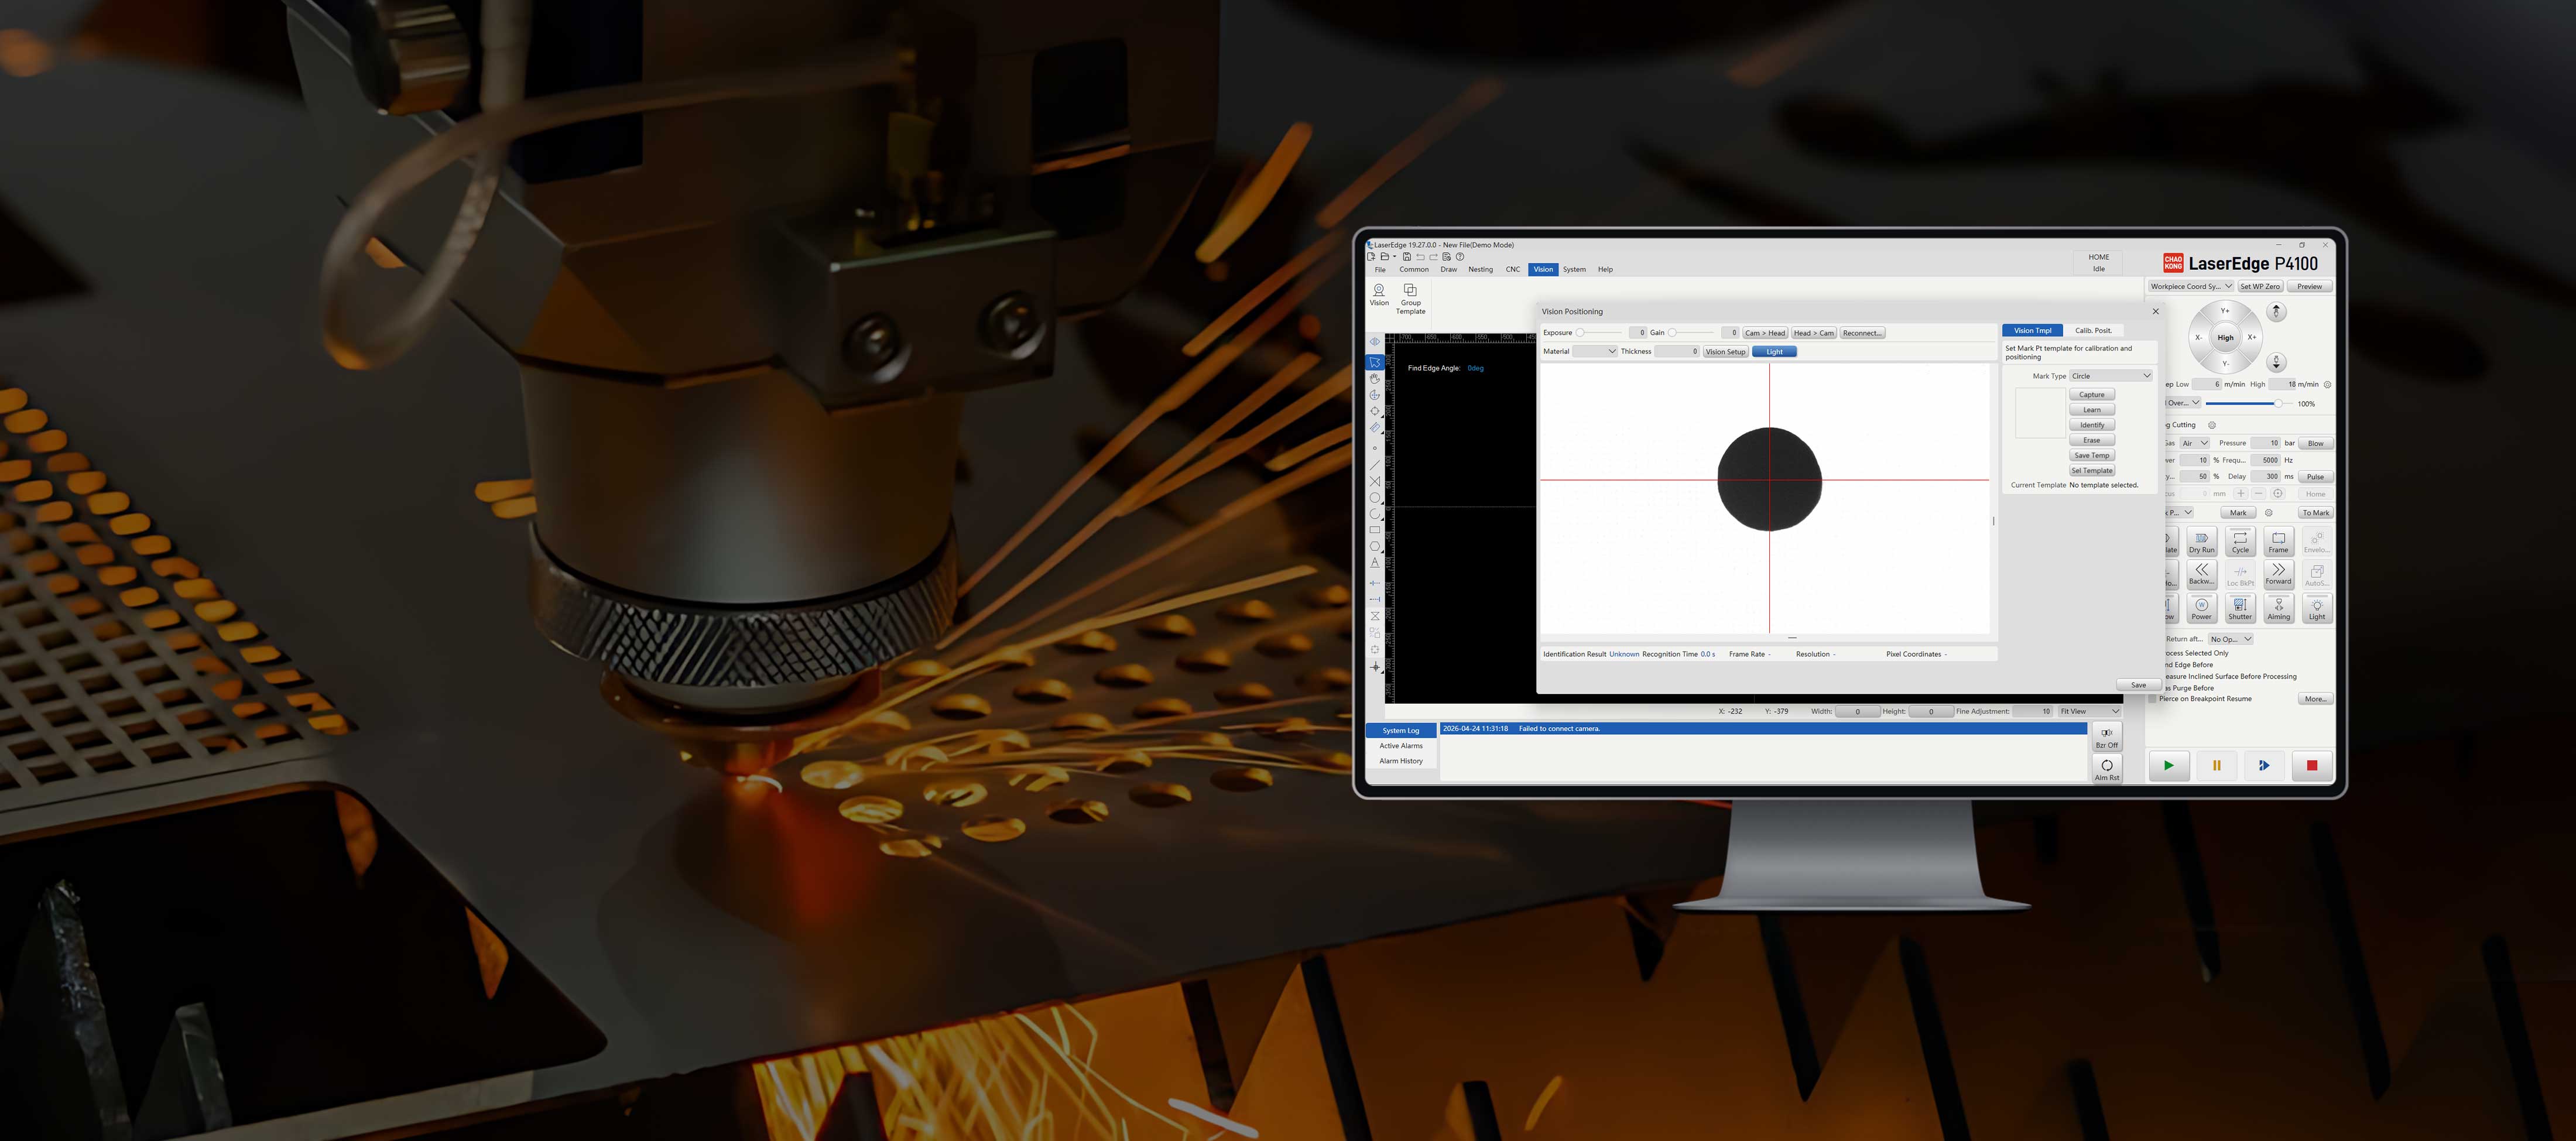
Task: Click the Exposure slider handle
Action: [x=1580, y=333]
